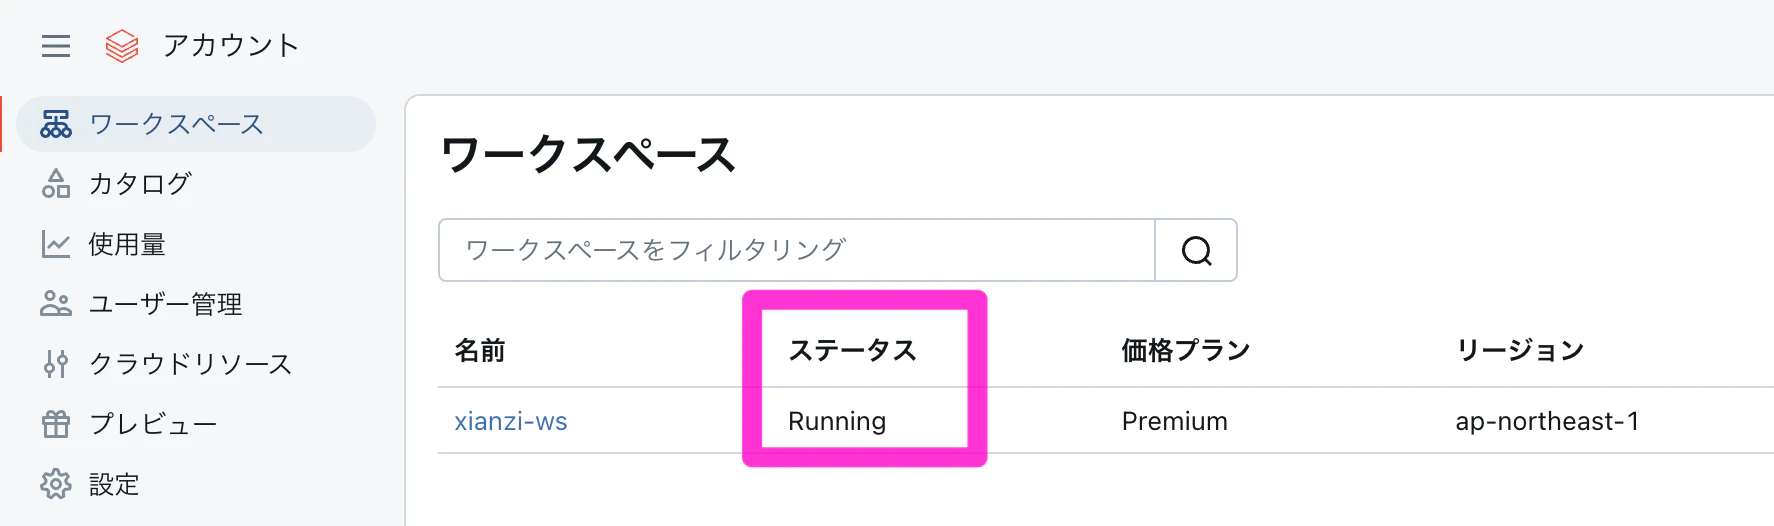Click the ステータス column header
This screenshot has width=1774, height=526.
pyautogui.click(x=853, y=350)
